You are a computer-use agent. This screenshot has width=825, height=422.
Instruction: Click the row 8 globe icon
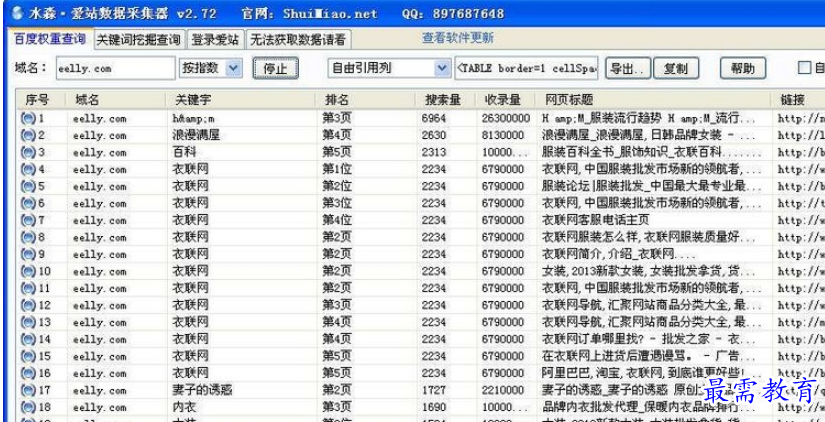[x=28, y=237]
